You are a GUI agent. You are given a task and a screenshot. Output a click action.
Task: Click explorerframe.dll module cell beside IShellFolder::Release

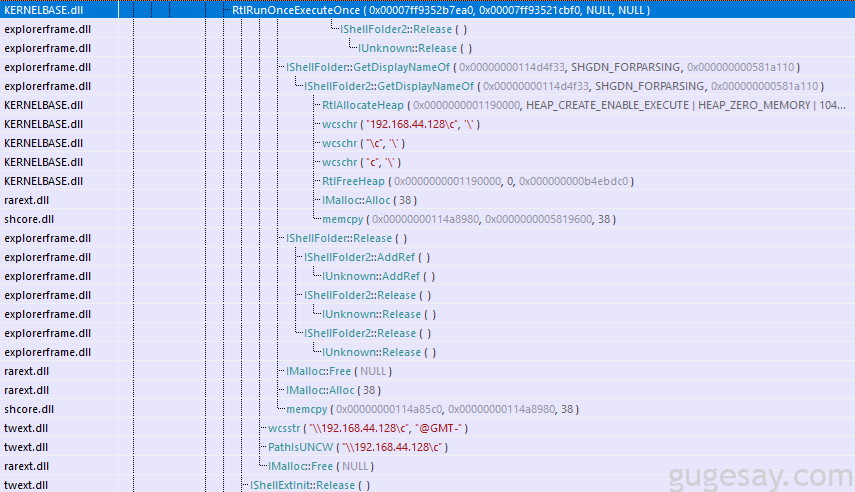coord(47,238)
